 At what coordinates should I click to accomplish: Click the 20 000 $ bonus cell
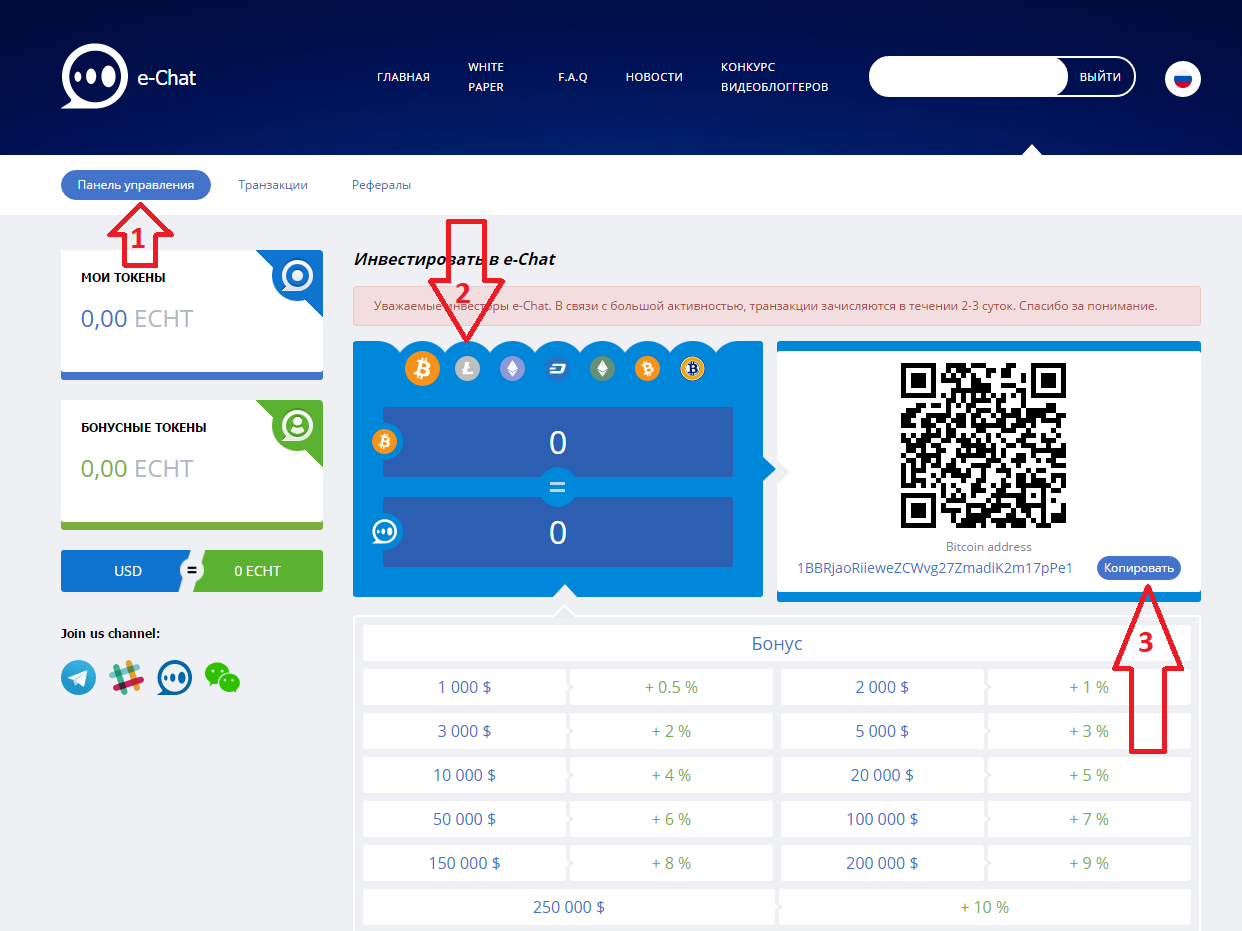point(882,775)
